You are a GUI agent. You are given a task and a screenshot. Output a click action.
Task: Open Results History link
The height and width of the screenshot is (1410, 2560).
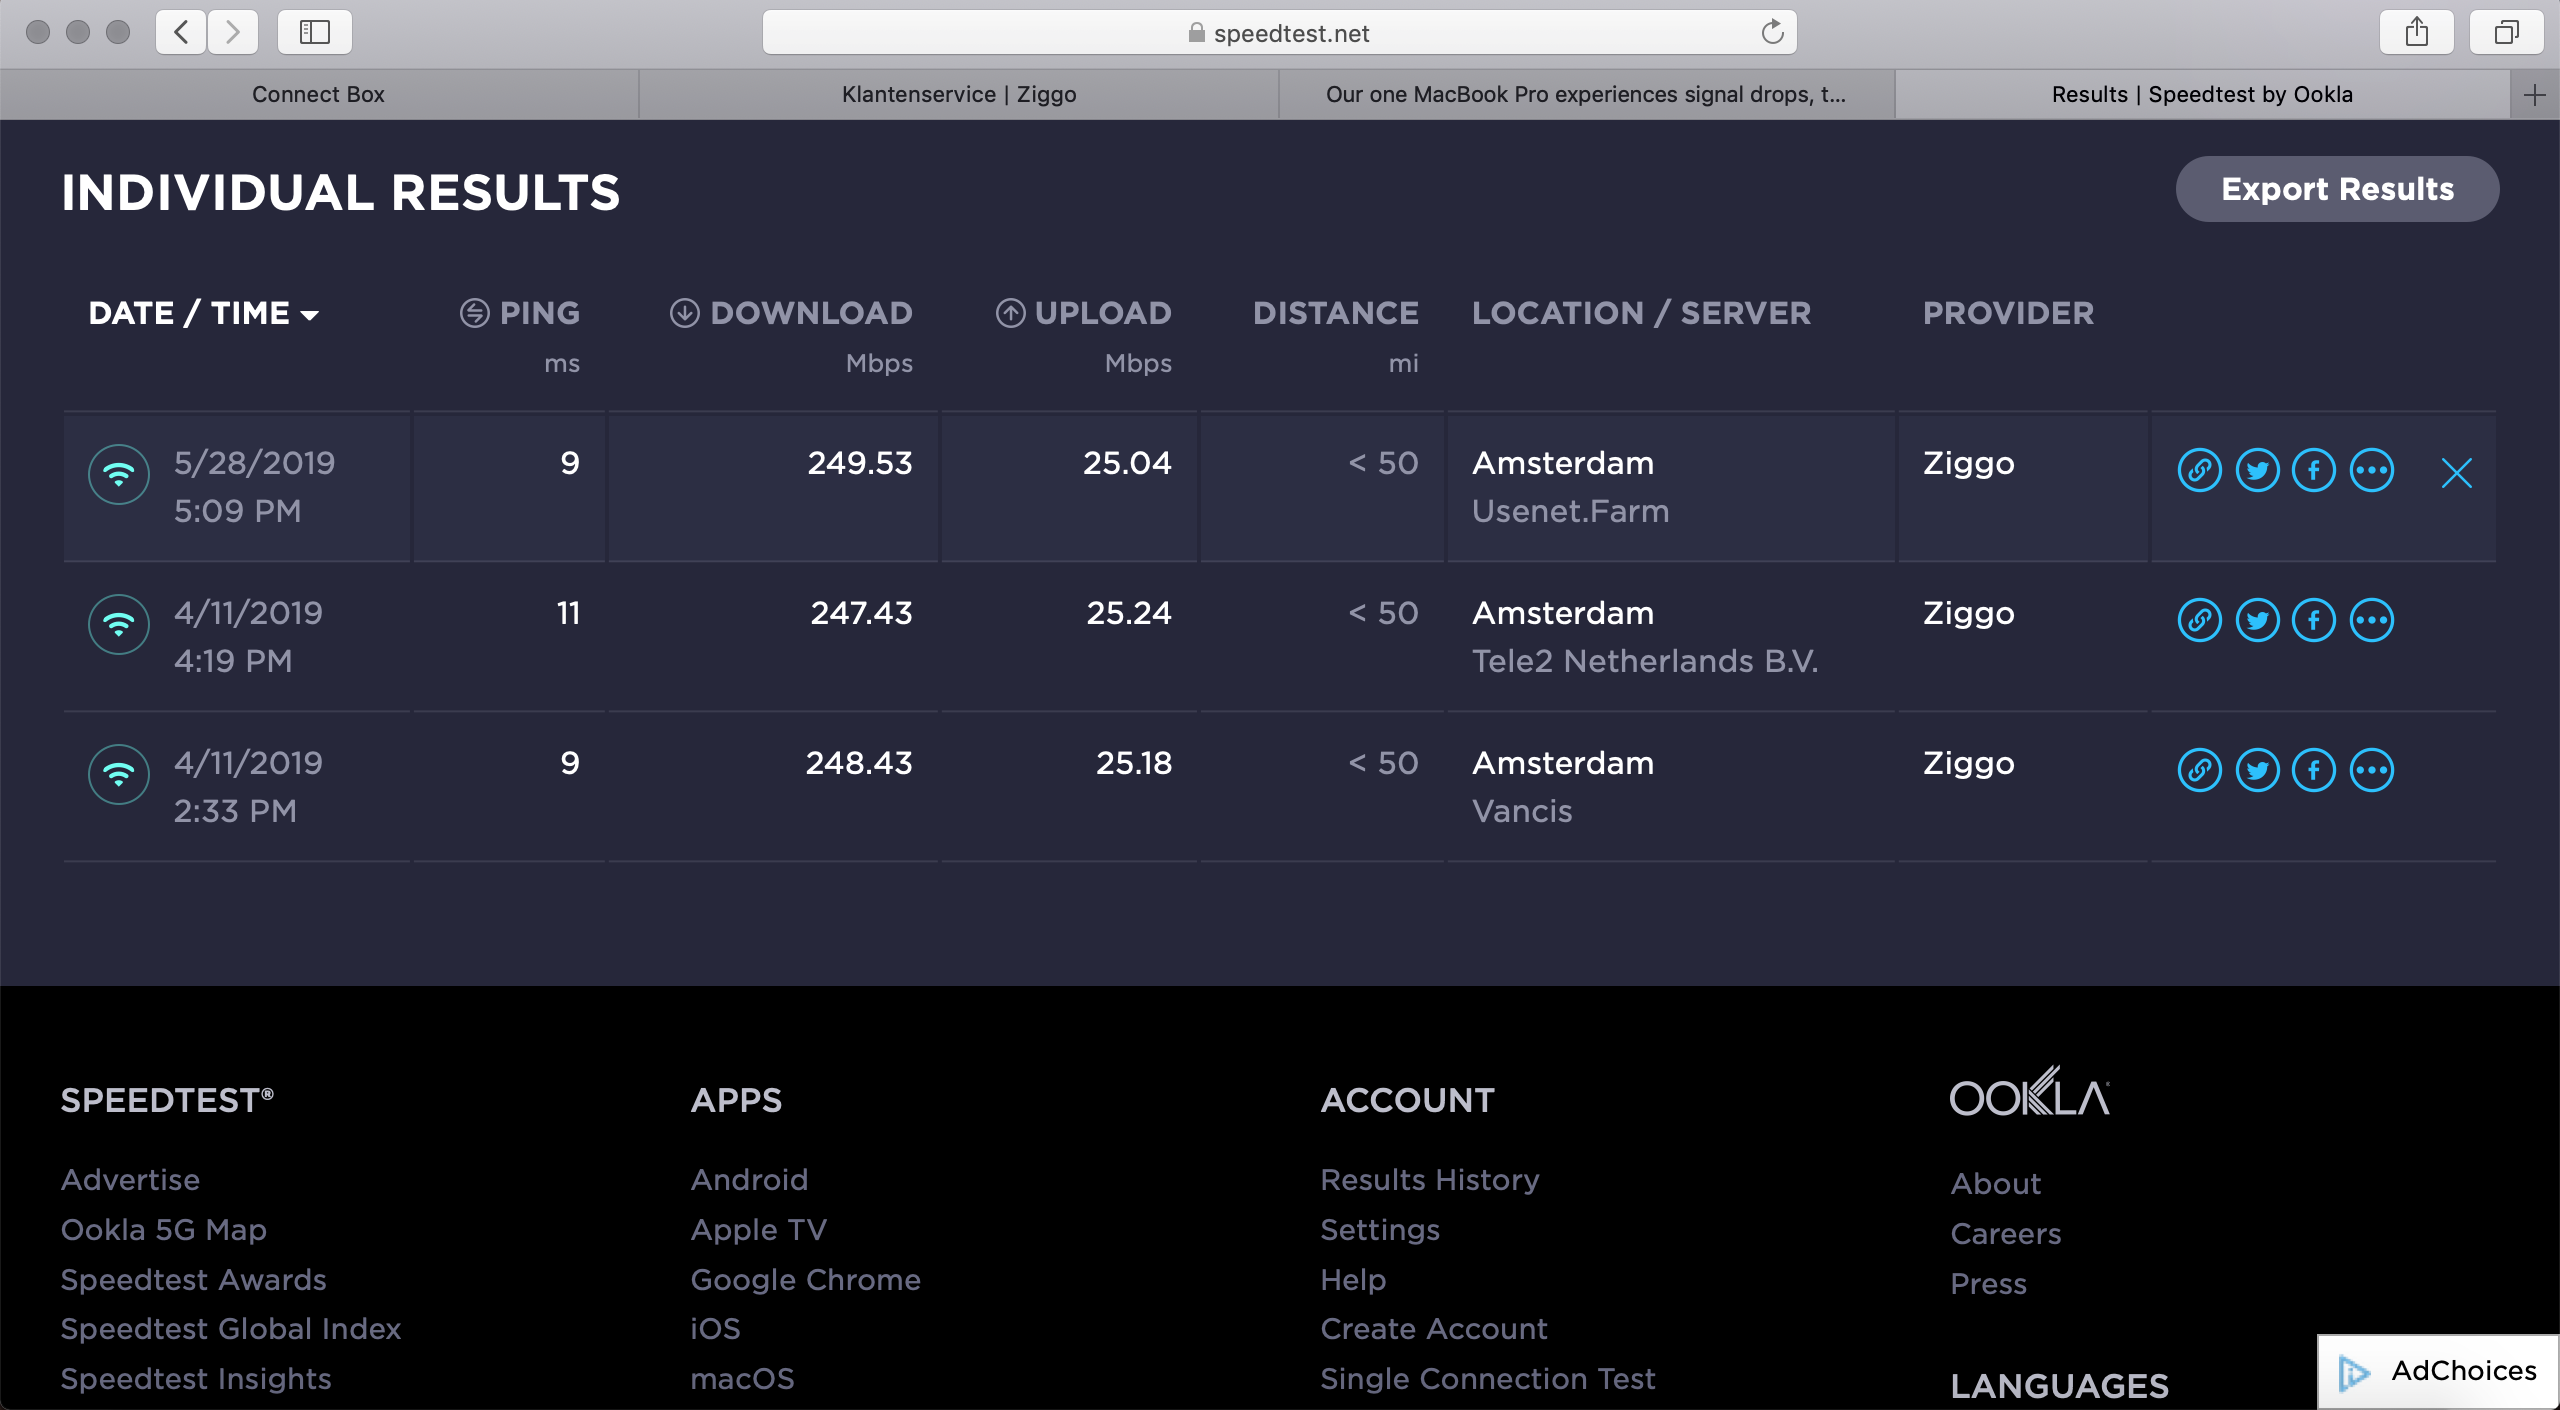[1430, 1180]
